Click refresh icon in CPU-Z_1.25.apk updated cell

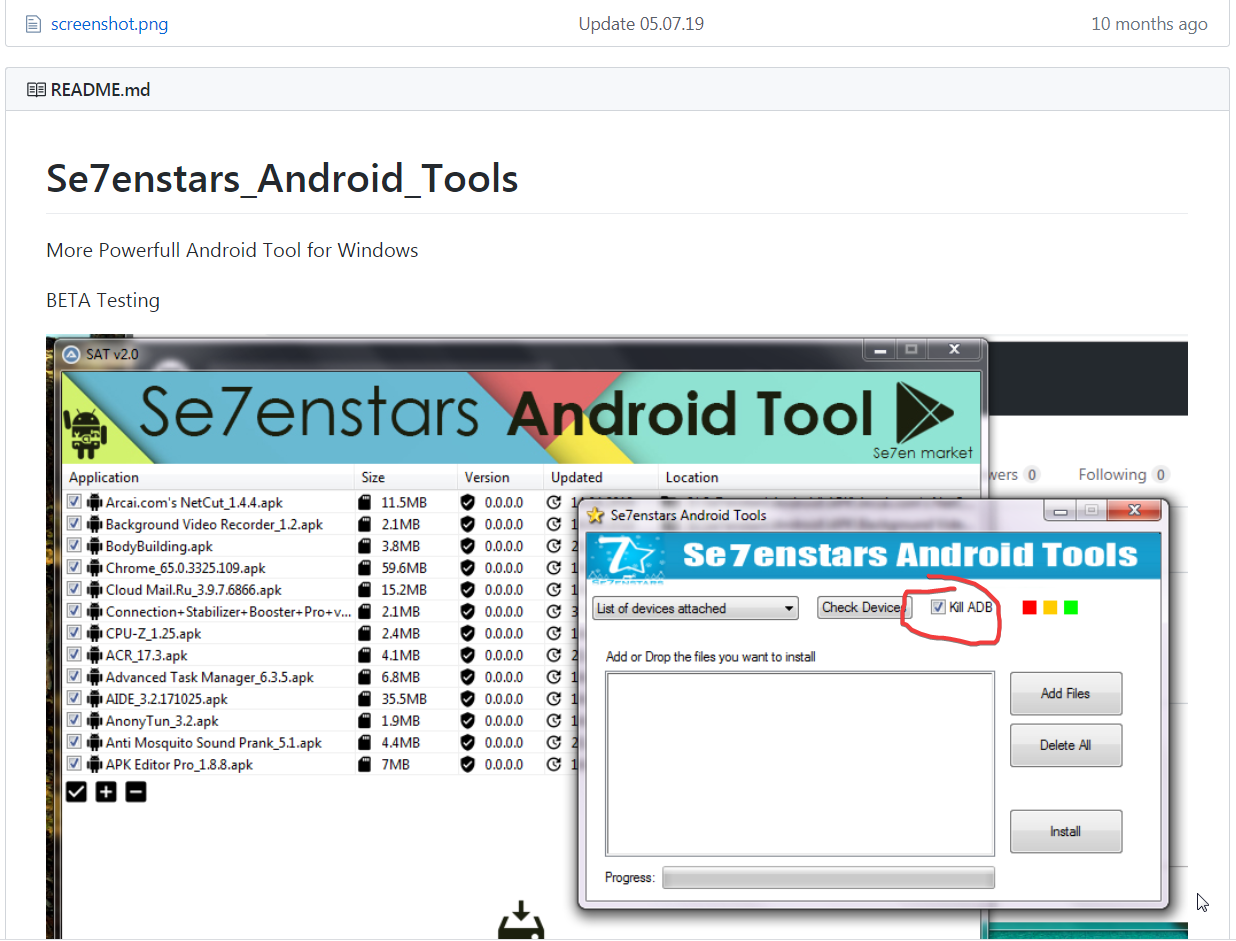(x=554, y=633)
